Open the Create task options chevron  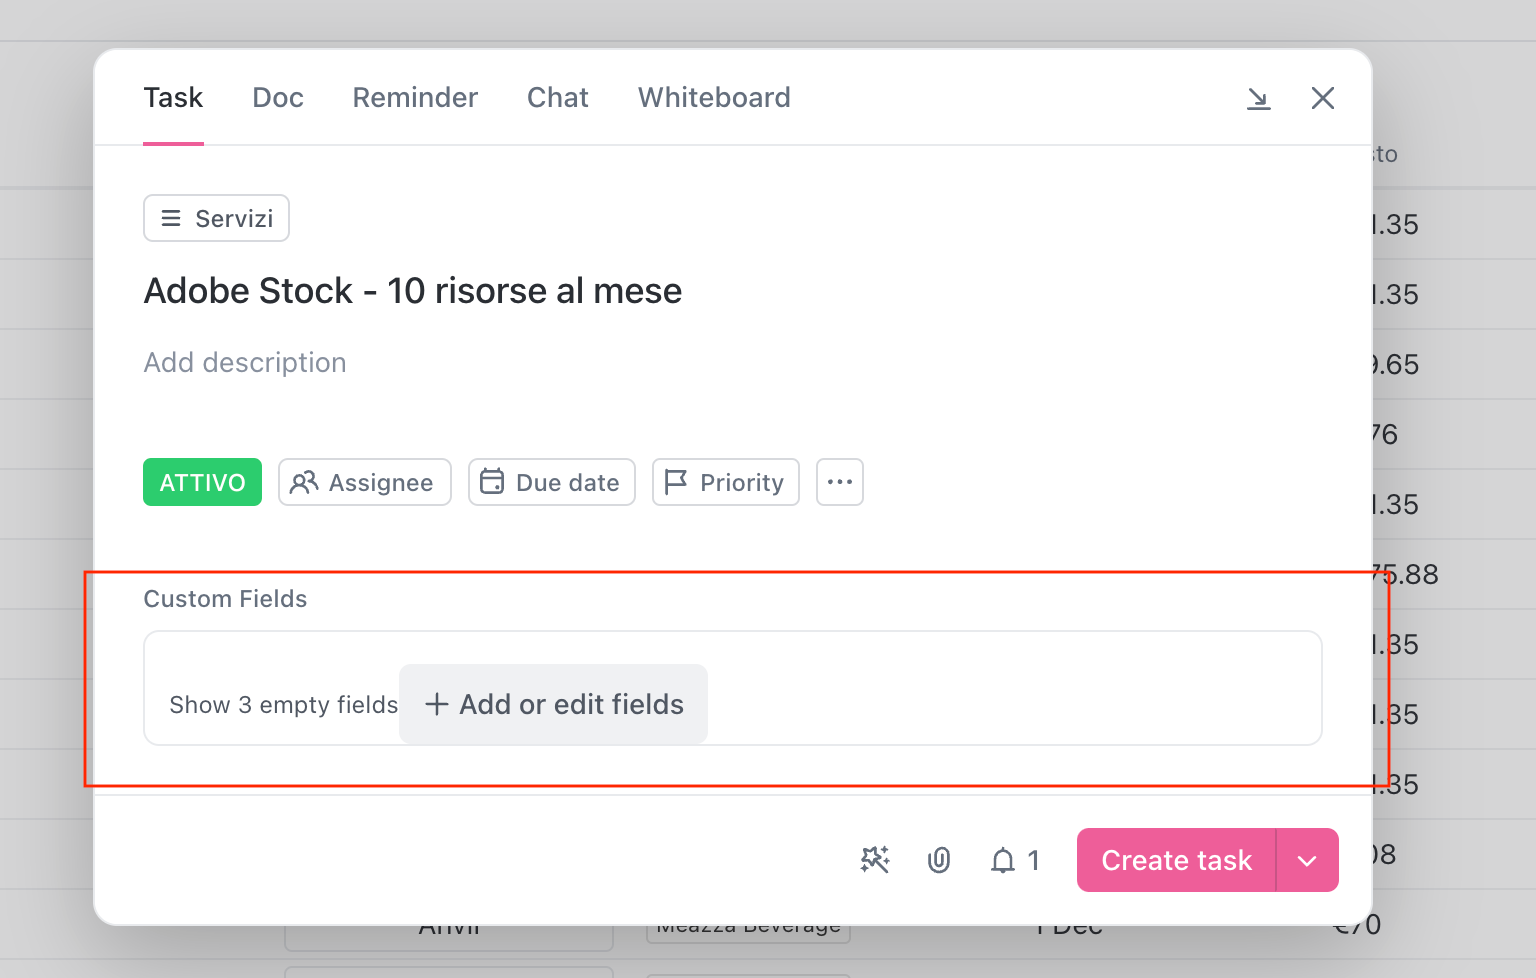coord(1307,860)
